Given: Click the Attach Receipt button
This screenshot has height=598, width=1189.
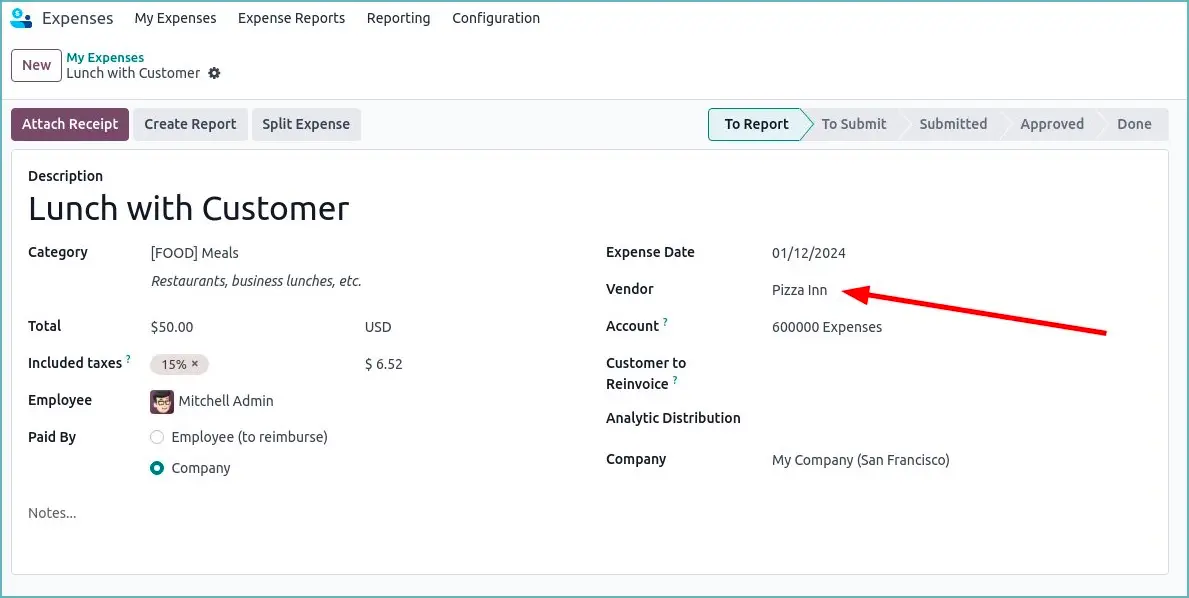Looking at the screenshot, I should click(69, 124).
